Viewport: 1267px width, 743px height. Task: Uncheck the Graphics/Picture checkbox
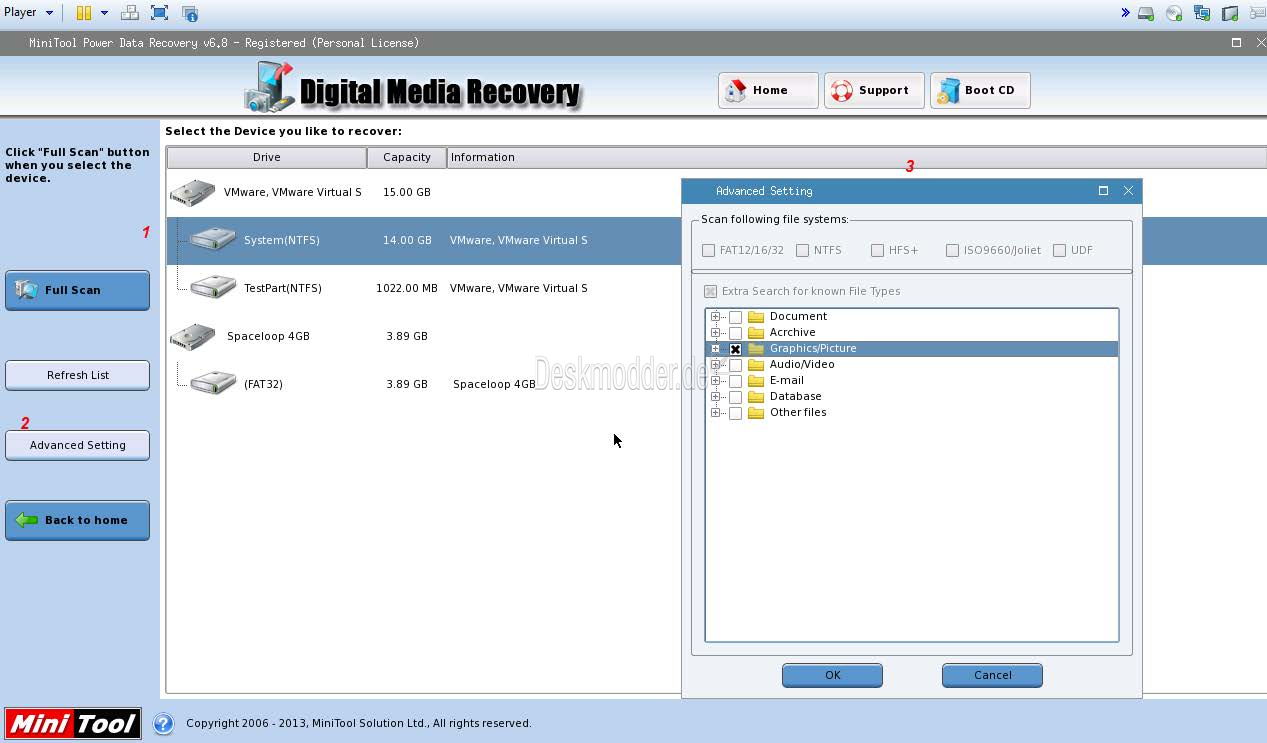735,349
